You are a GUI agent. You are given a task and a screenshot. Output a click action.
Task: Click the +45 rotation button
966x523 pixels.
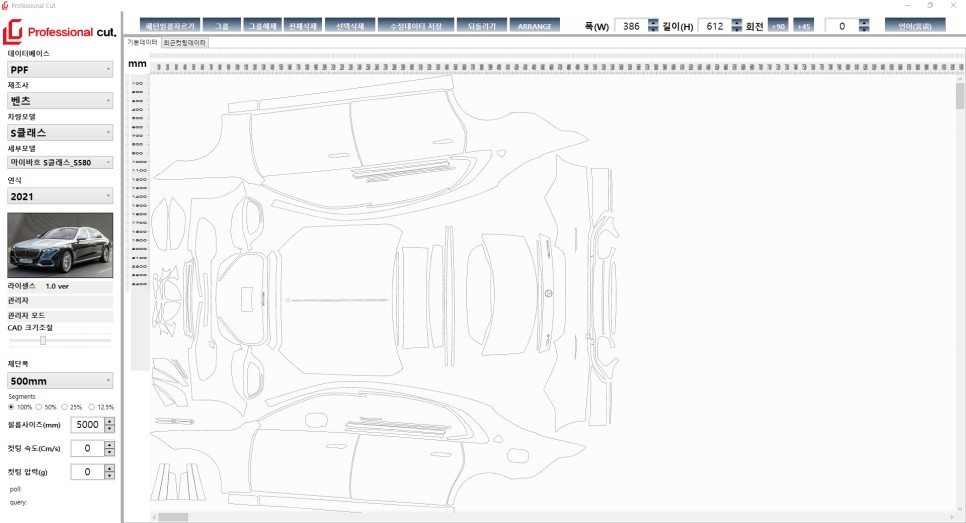[x=803, y=26]
